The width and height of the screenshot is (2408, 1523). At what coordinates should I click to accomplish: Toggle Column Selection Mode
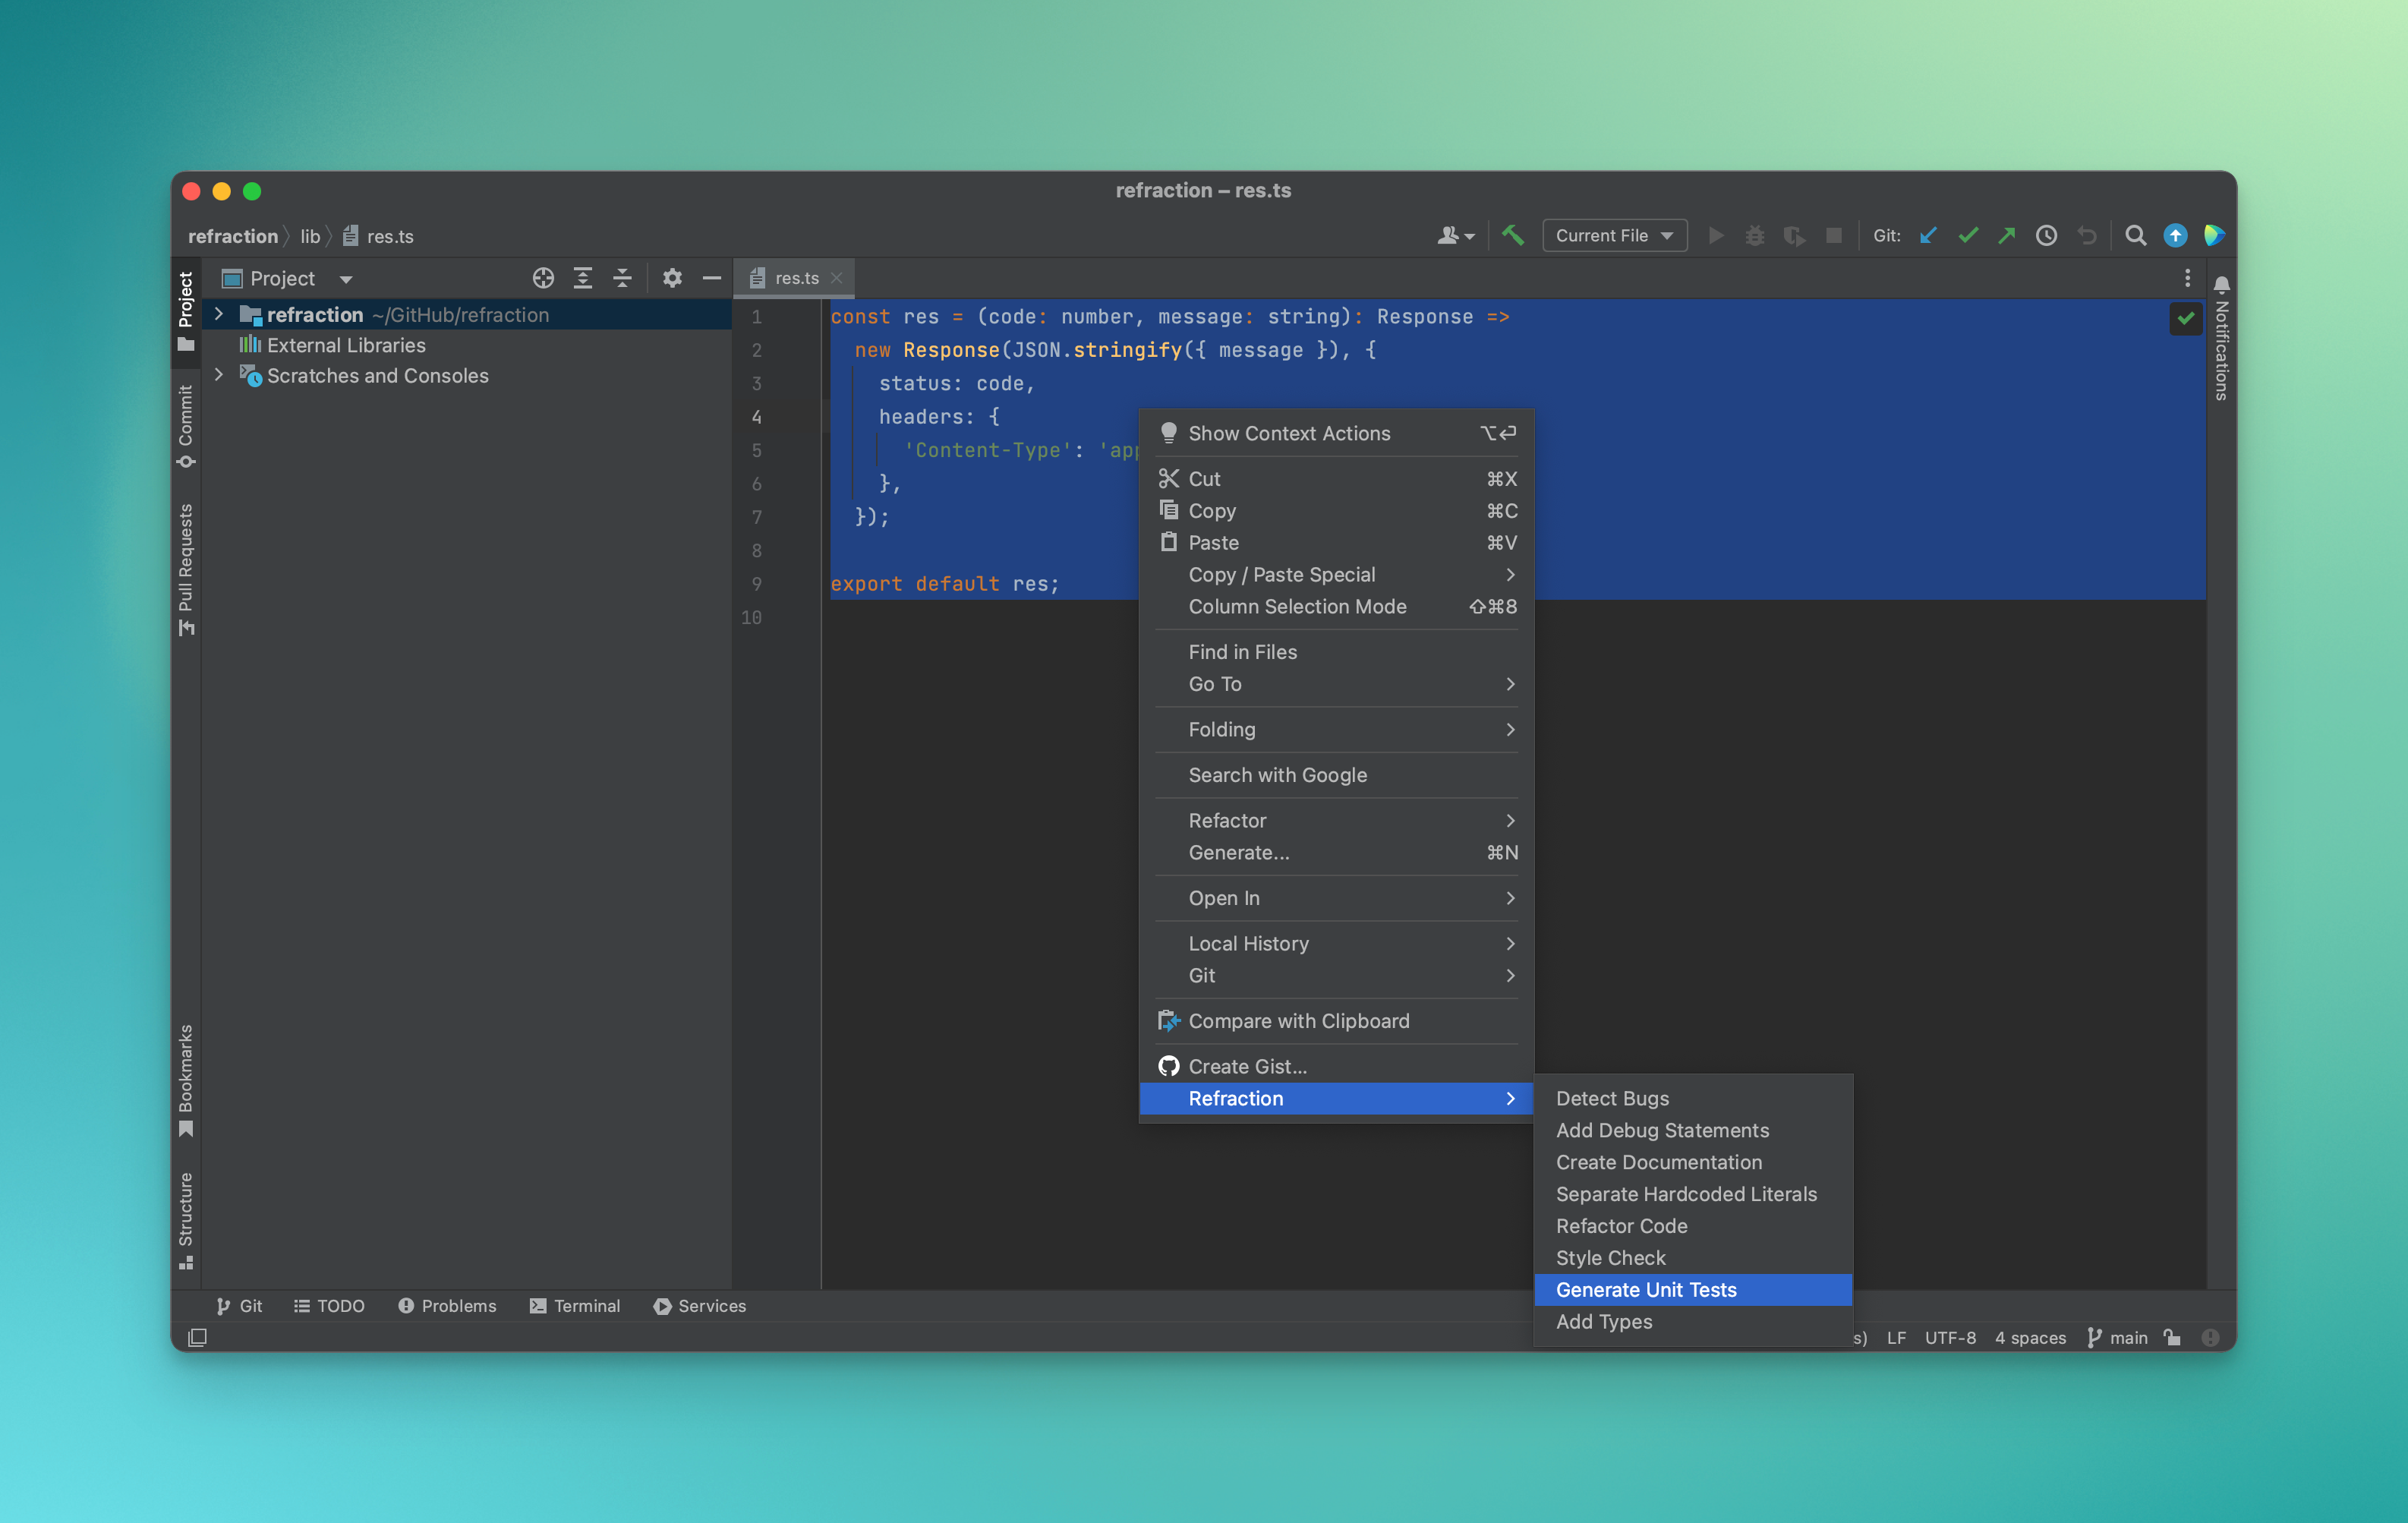pyautogui.click(x=1336, y=607)
